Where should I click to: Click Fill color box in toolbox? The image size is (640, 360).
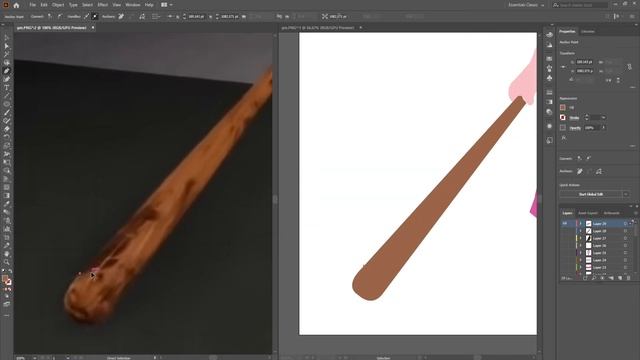(x=5, y=279)
